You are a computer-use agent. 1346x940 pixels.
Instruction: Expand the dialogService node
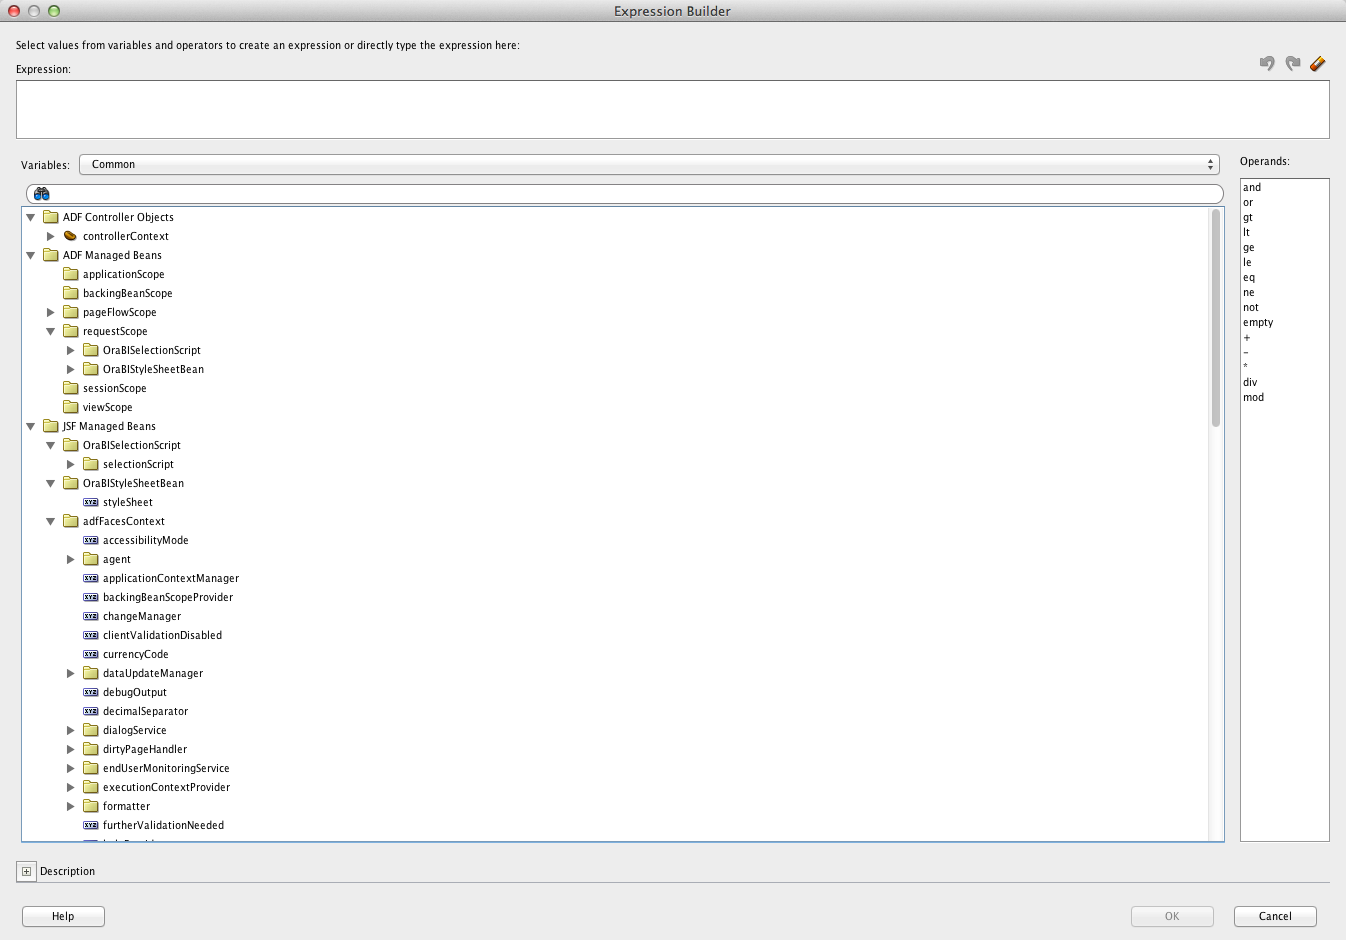[70, 730]
